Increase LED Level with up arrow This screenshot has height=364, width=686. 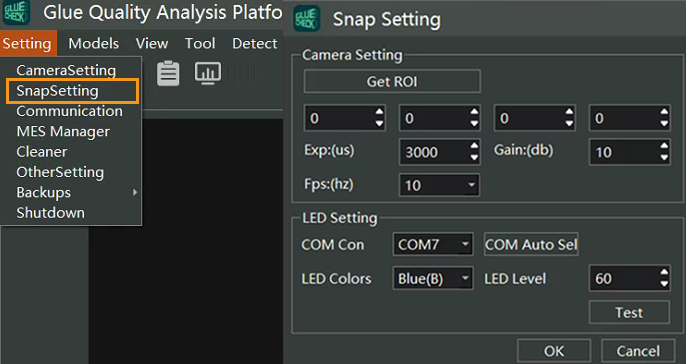tap(665, 272)
